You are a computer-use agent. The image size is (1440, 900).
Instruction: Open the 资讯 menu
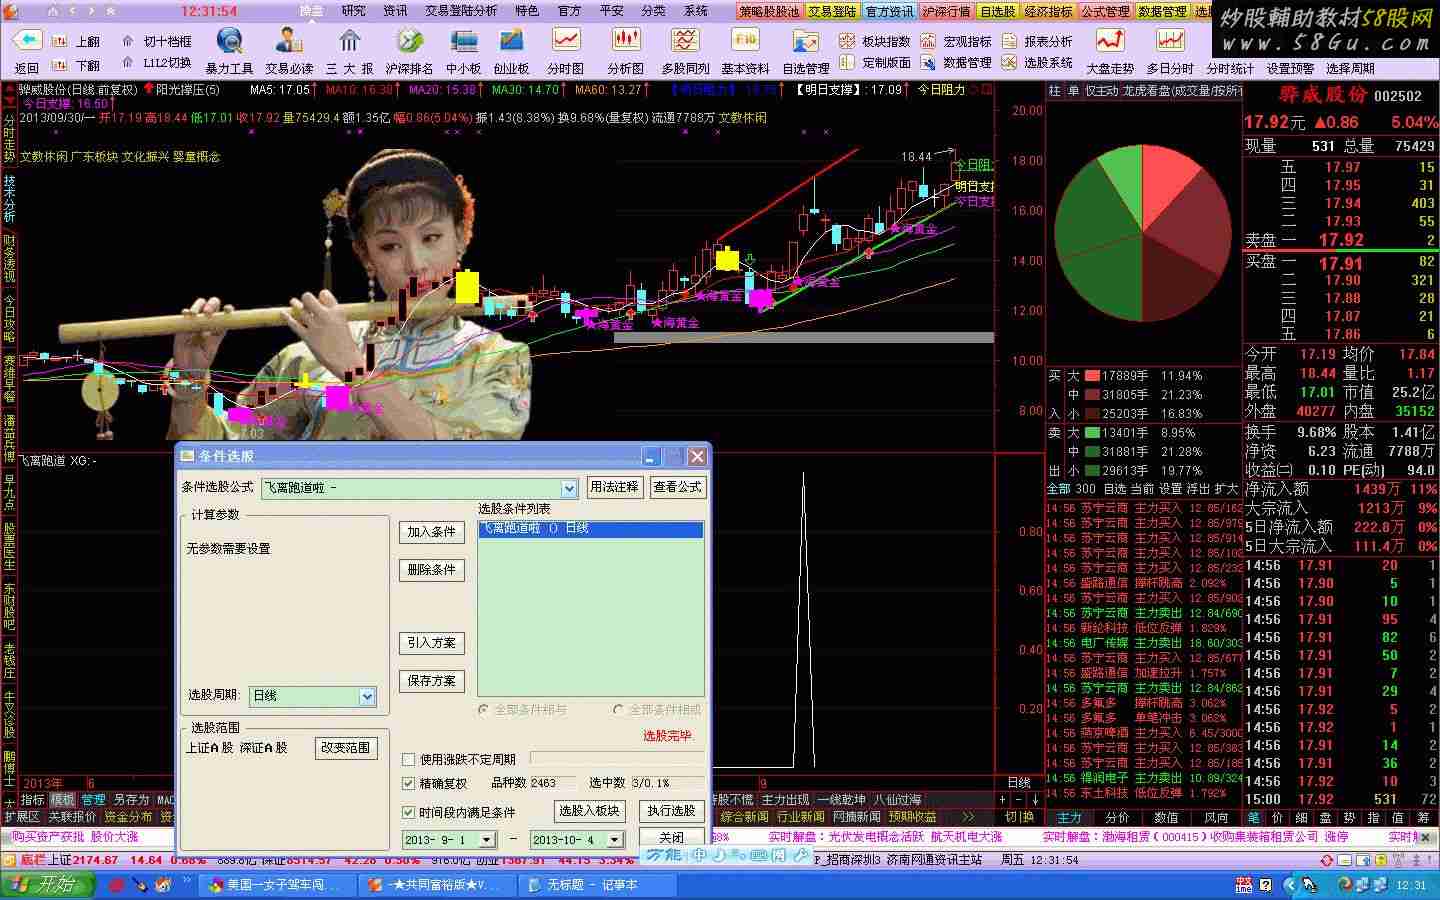pos(395,11)
